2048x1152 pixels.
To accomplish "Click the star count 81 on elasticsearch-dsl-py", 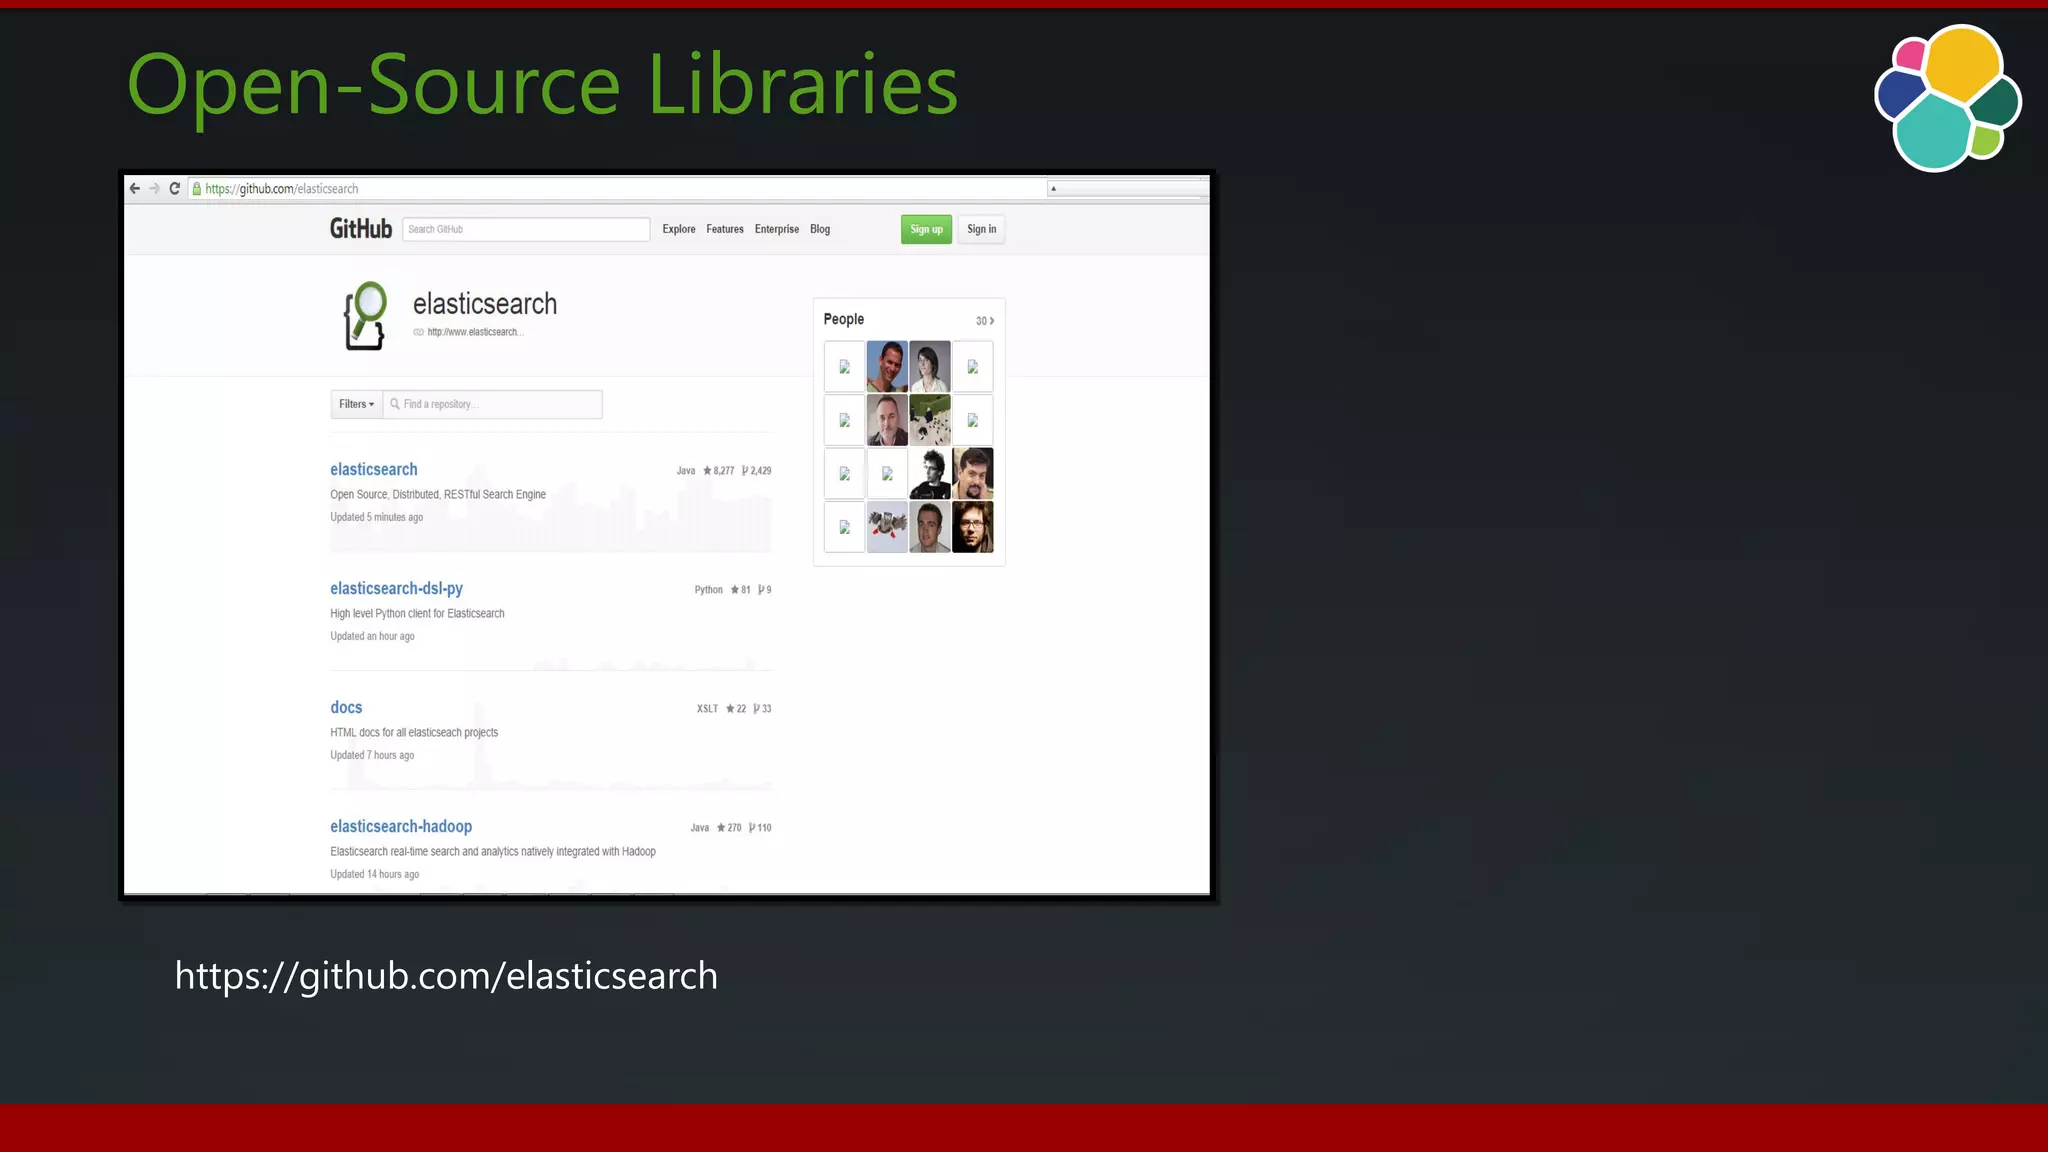I will [740, 589].
